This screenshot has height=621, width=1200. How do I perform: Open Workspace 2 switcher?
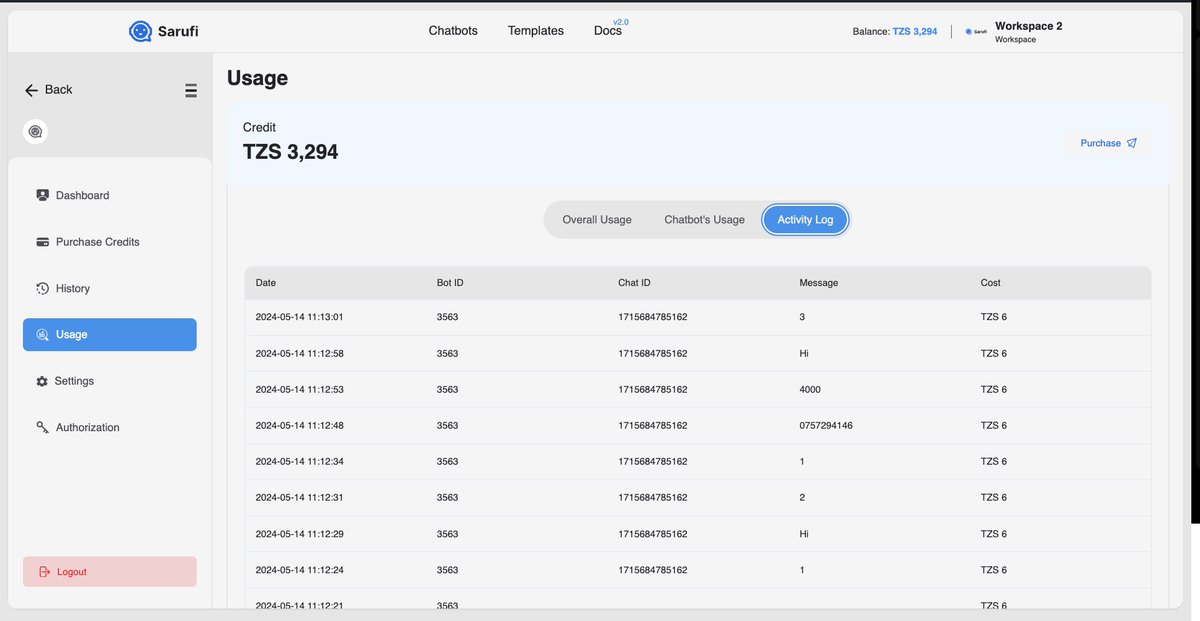click(1028, 32)
